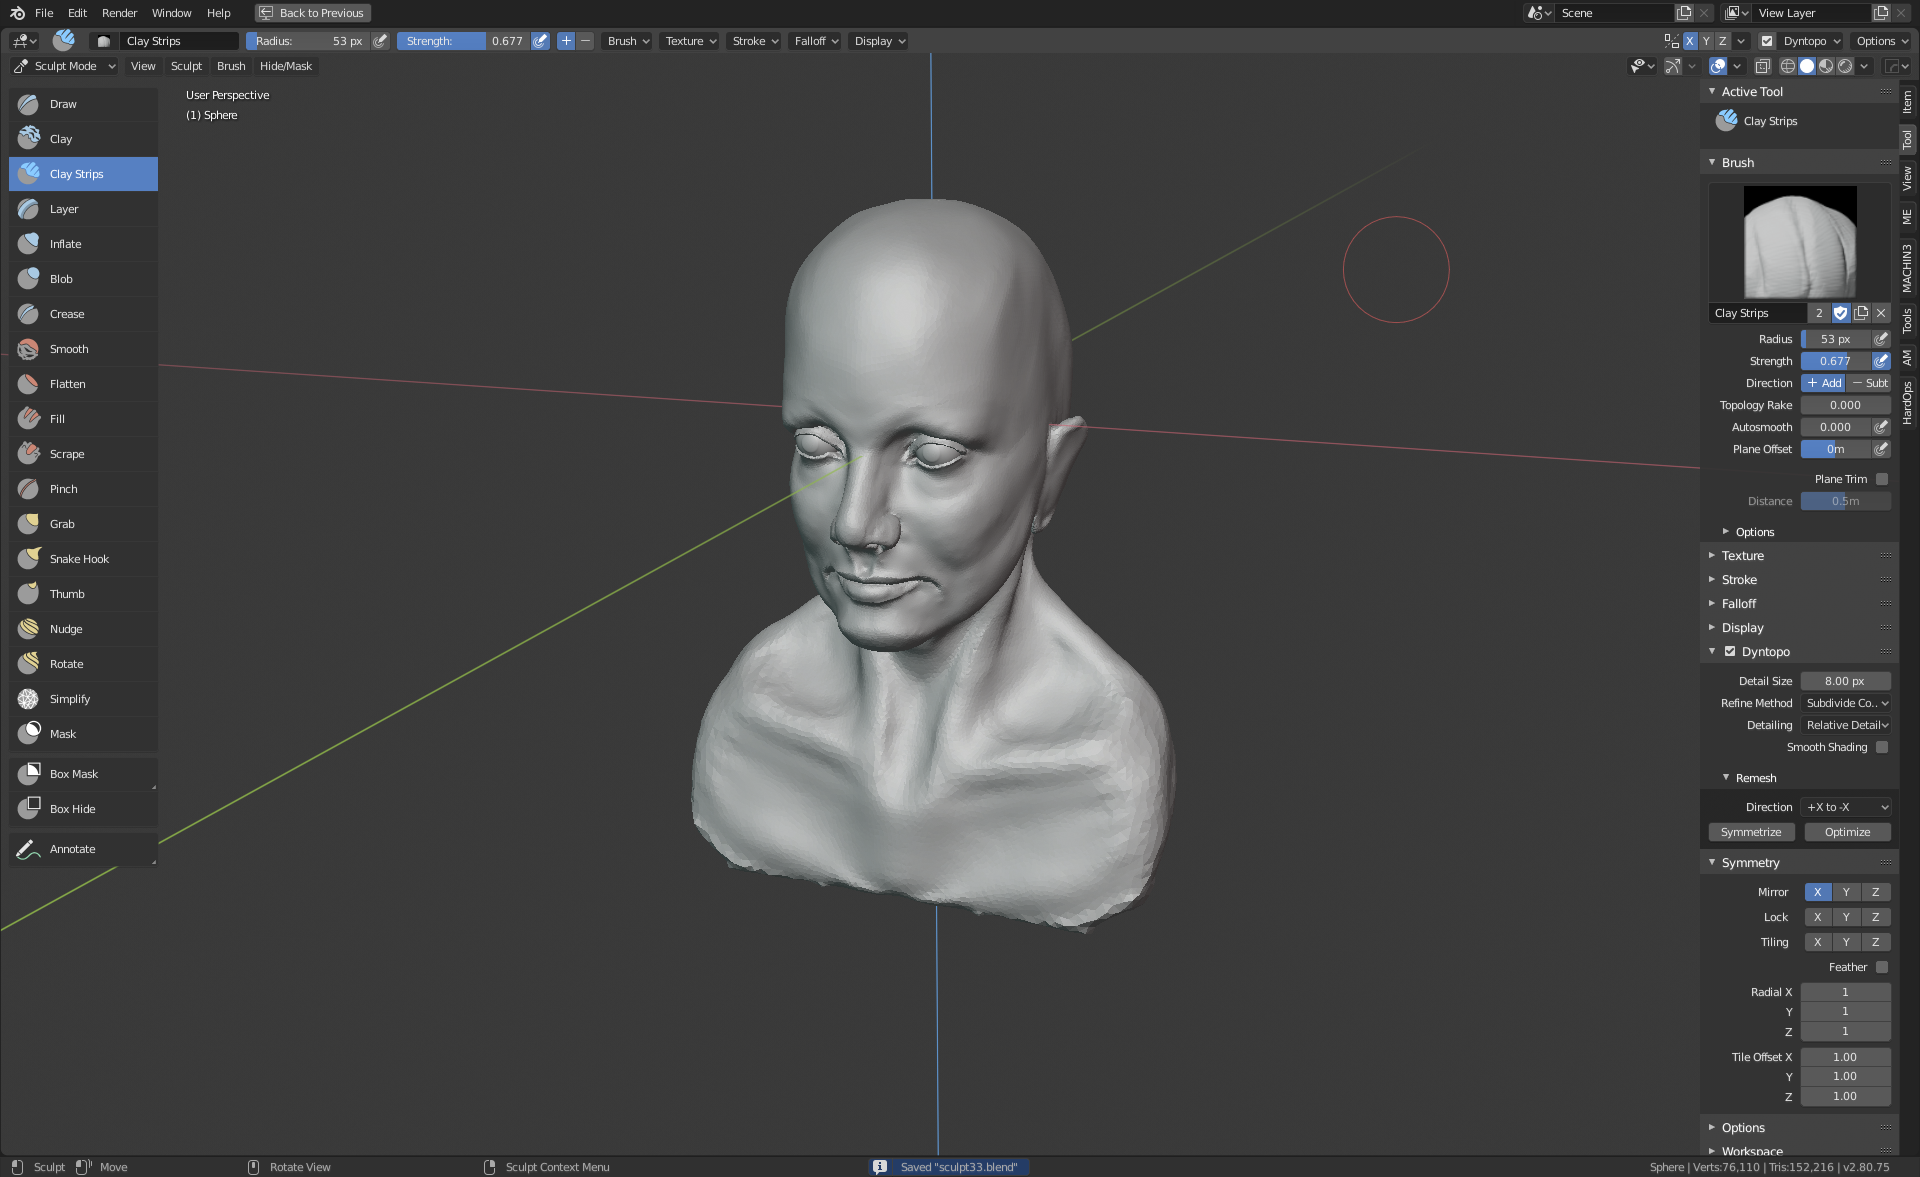This screenshot has width=1920, height=1177.
Task: Expand the Falloff panel in sidebar
Action: coord(1739,604)
